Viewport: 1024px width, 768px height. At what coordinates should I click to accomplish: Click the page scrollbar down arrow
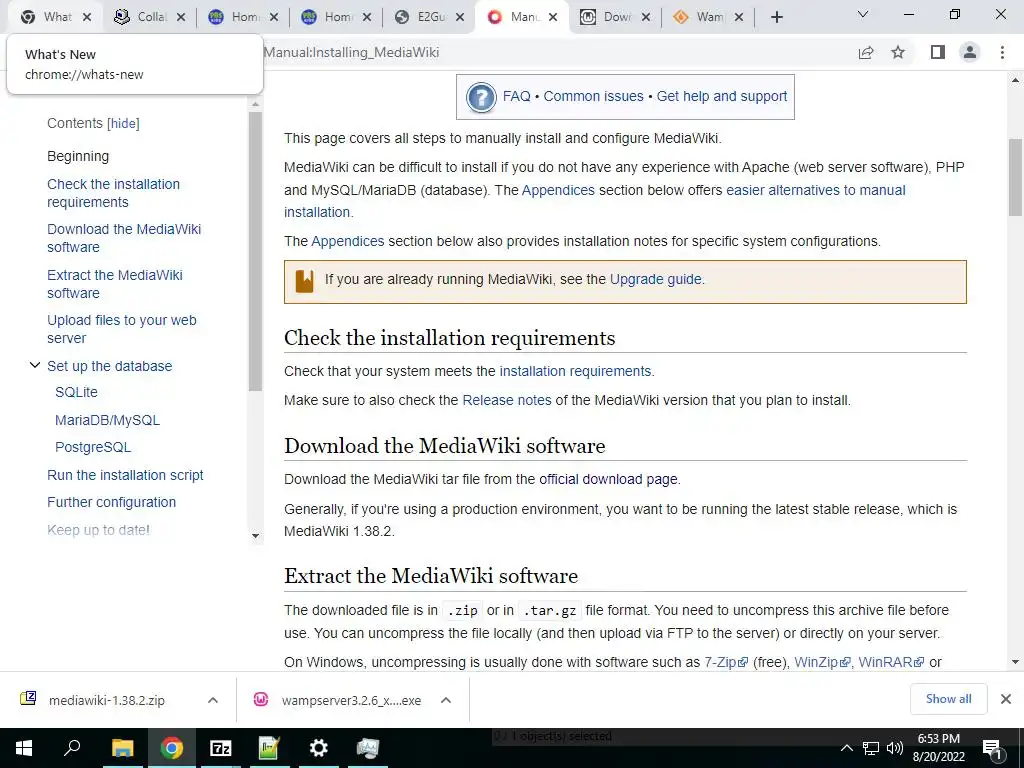point(1015,662)
